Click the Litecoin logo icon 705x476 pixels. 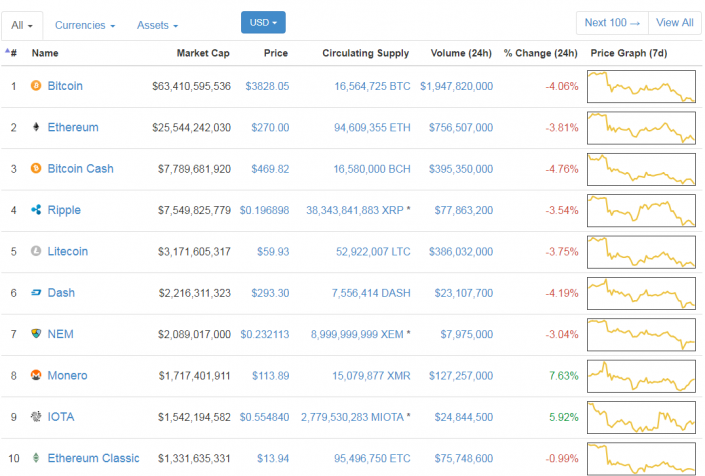point(37,252)
